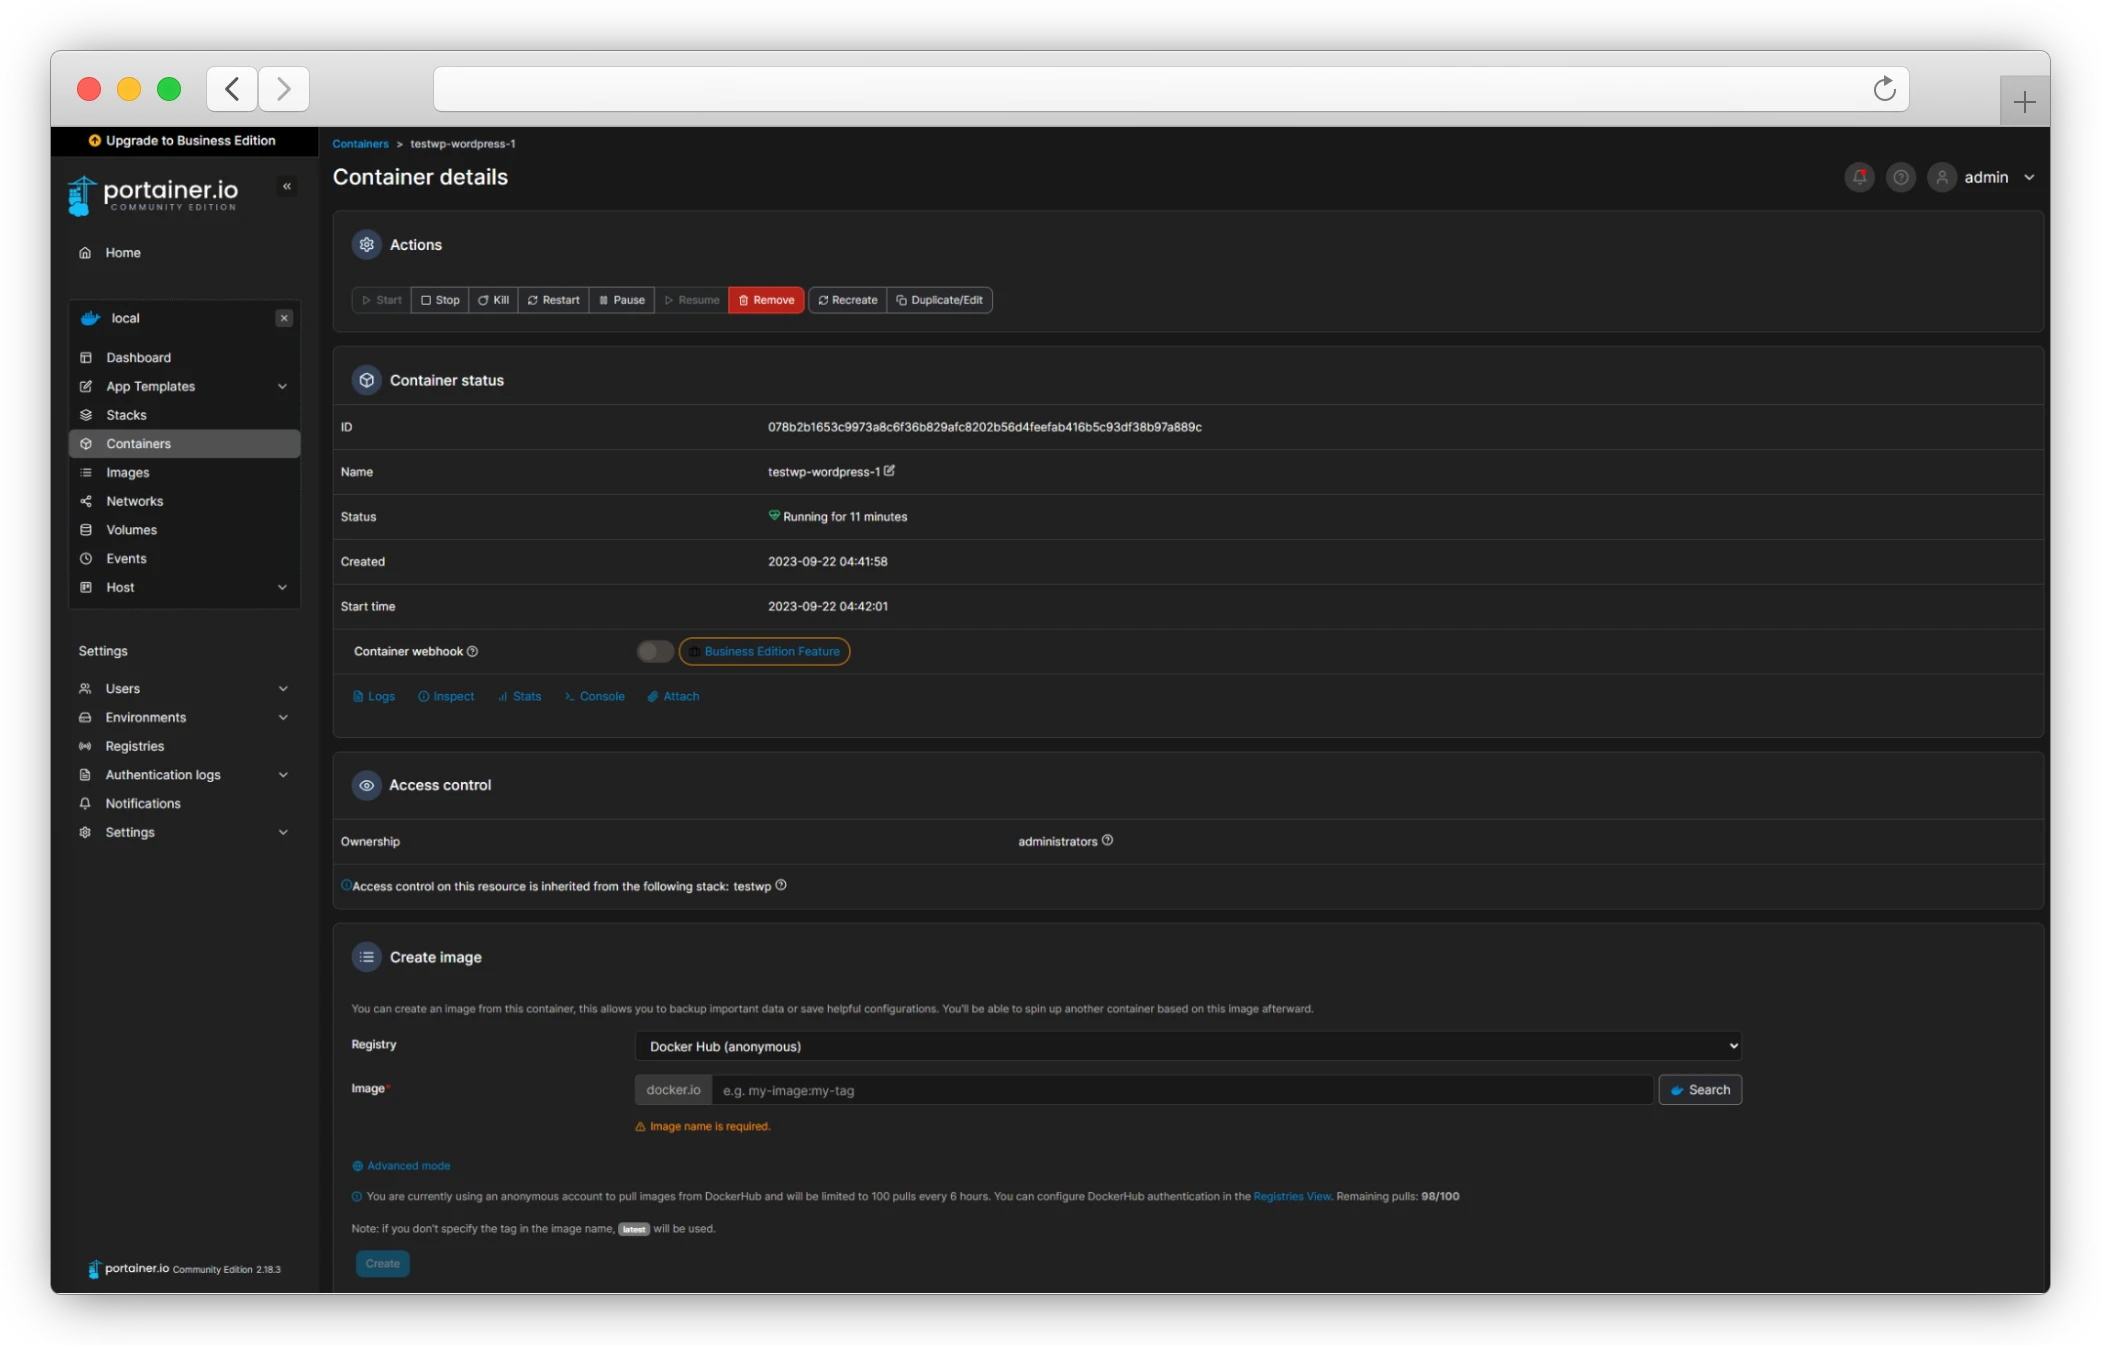This screenshot has height=1345, width=2101.
Task: Expand the App Templates menu chevron
Action: coord(283,386)
